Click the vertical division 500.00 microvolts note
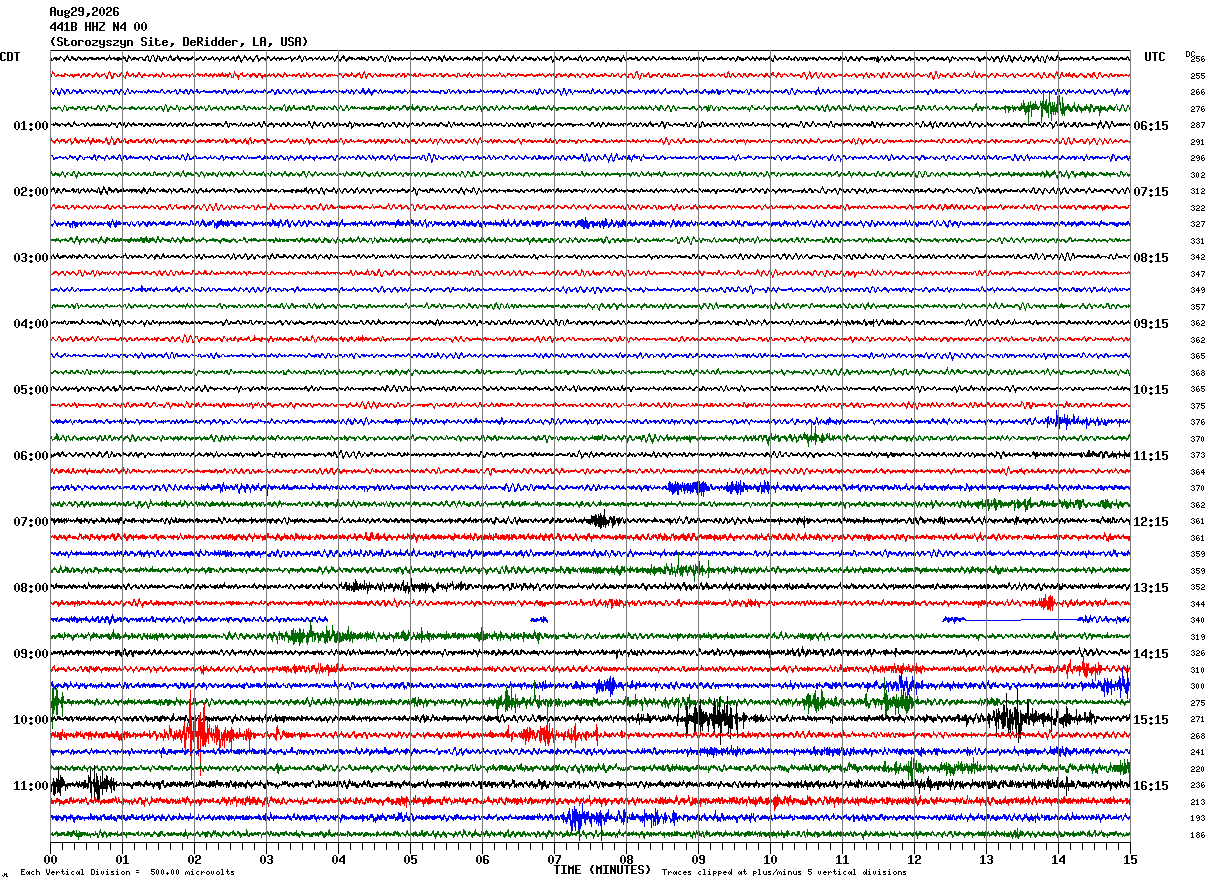This screenshot has width=1210, height=886. click(127, 872)
